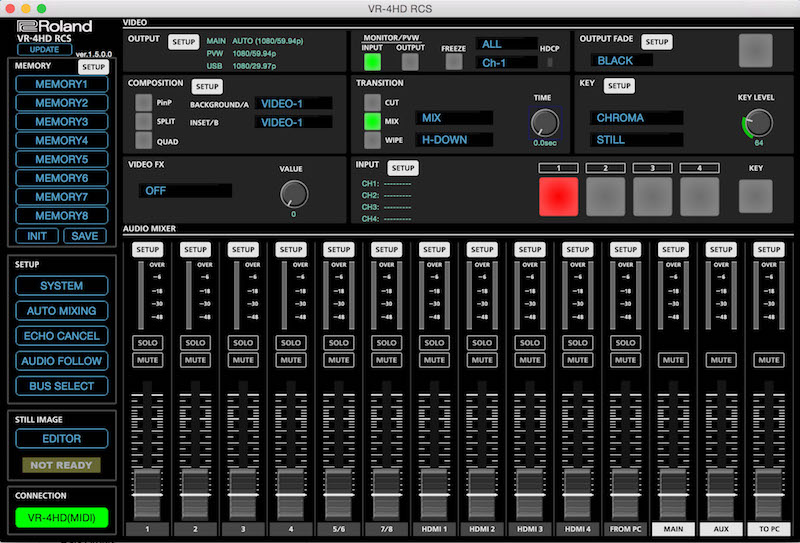Select video input 4 pad
Image resolution: width=800 pixels, height=543 pixels.
tap(699, 196)
